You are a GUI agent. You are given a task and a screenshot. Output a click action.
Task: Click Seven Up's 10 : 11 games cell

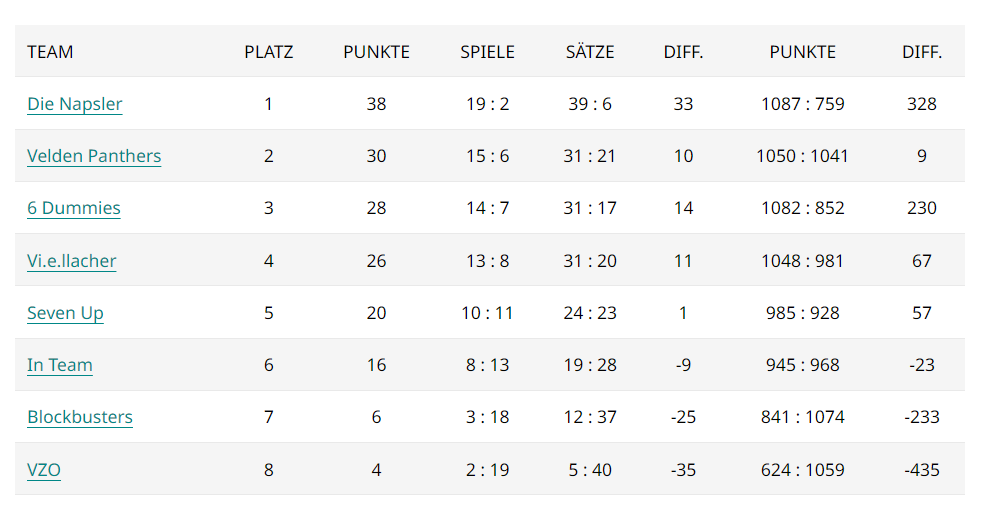pyautogui.click(x=487, y=313)
